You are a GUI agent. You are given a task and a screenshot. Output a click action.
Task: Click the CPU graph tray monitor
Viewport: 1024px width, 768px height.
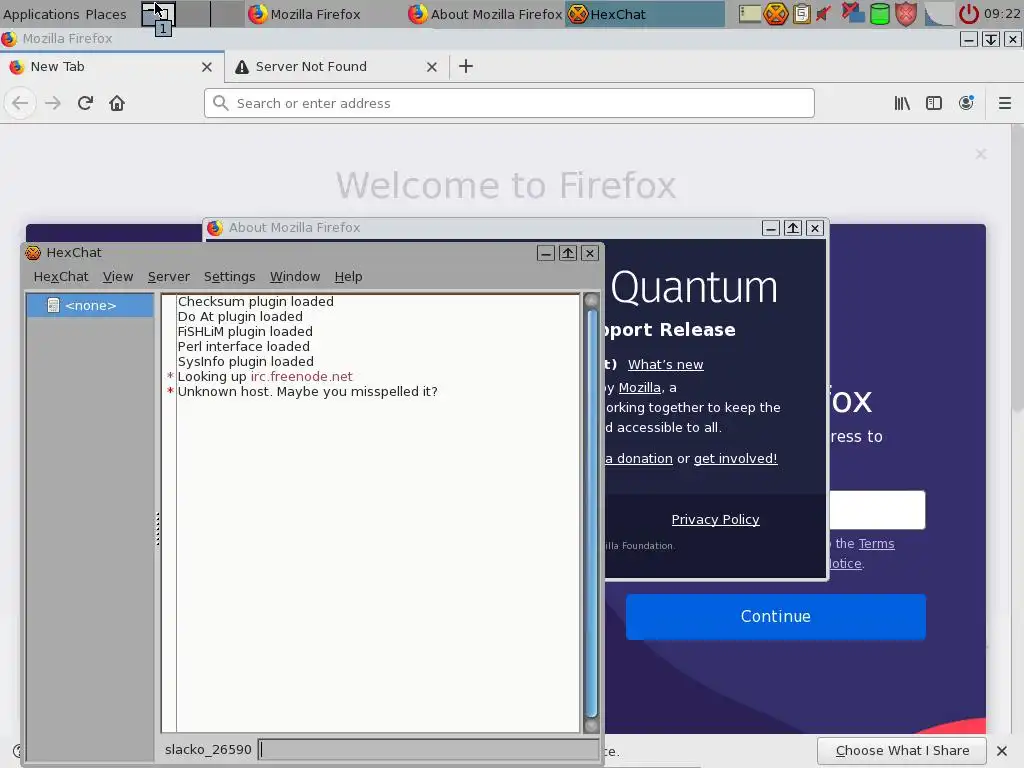coord(938,14)
